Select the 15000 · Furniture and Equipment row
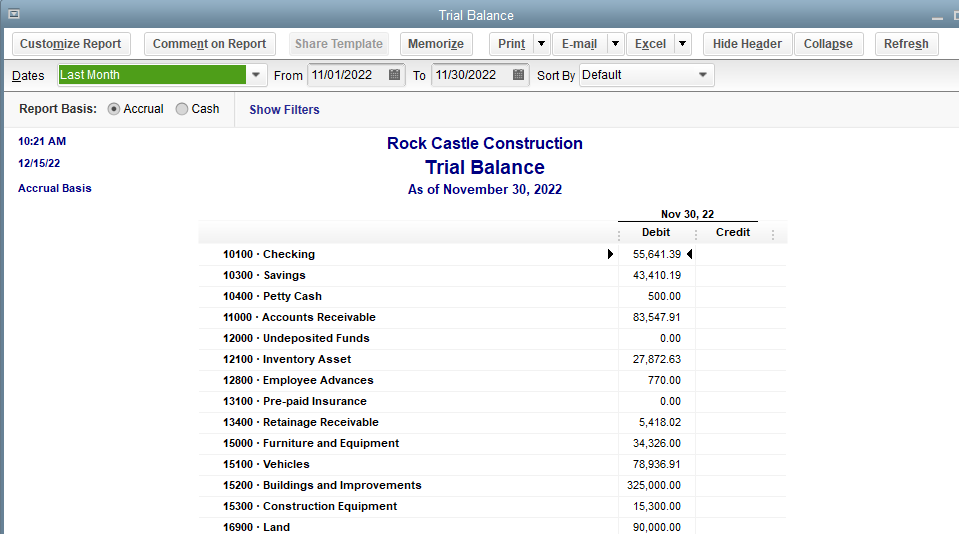Image resolution: width=959 pixels, height=534 pixels. 492,443
